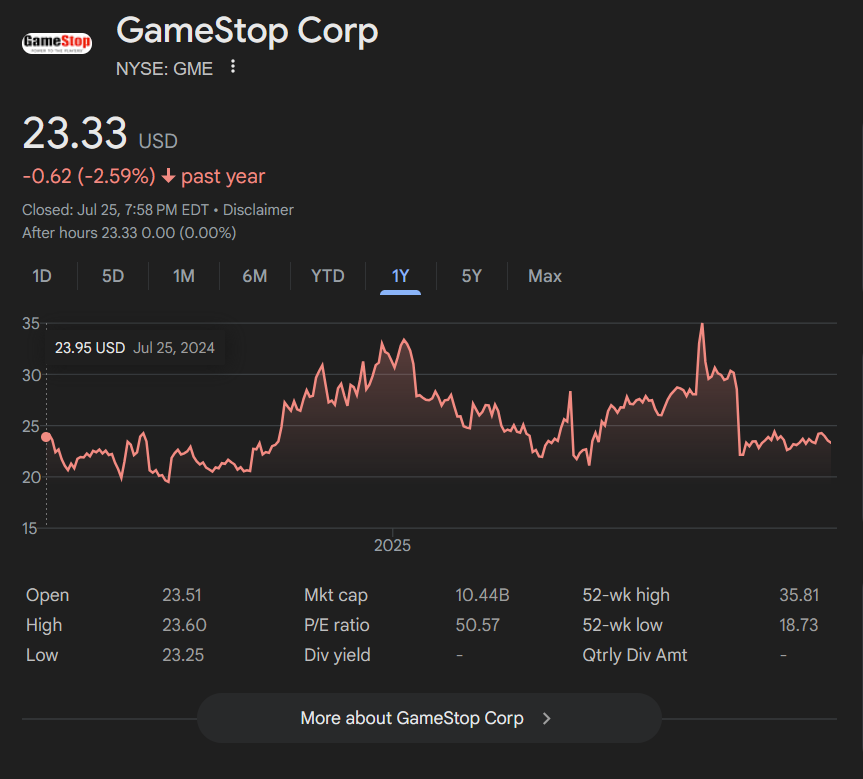Click the 52-wk low value 18.73
863x779 pixels.
click(x=799, y=625)
